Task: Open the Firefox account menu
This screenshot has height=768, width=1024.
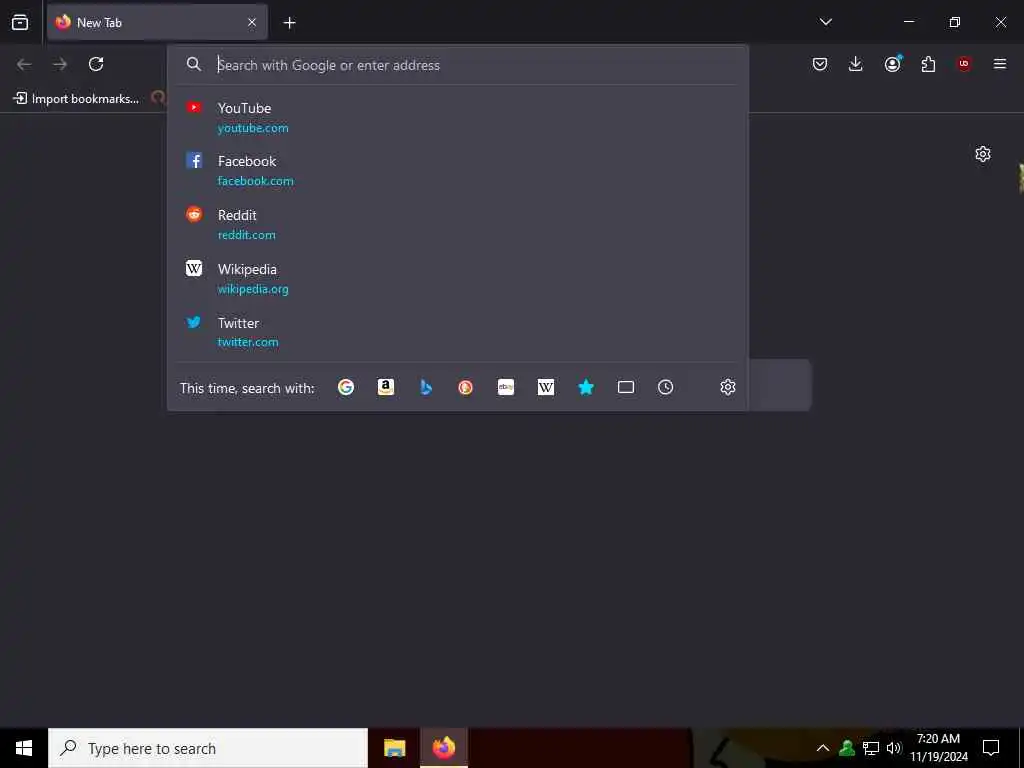Action: 893,63
